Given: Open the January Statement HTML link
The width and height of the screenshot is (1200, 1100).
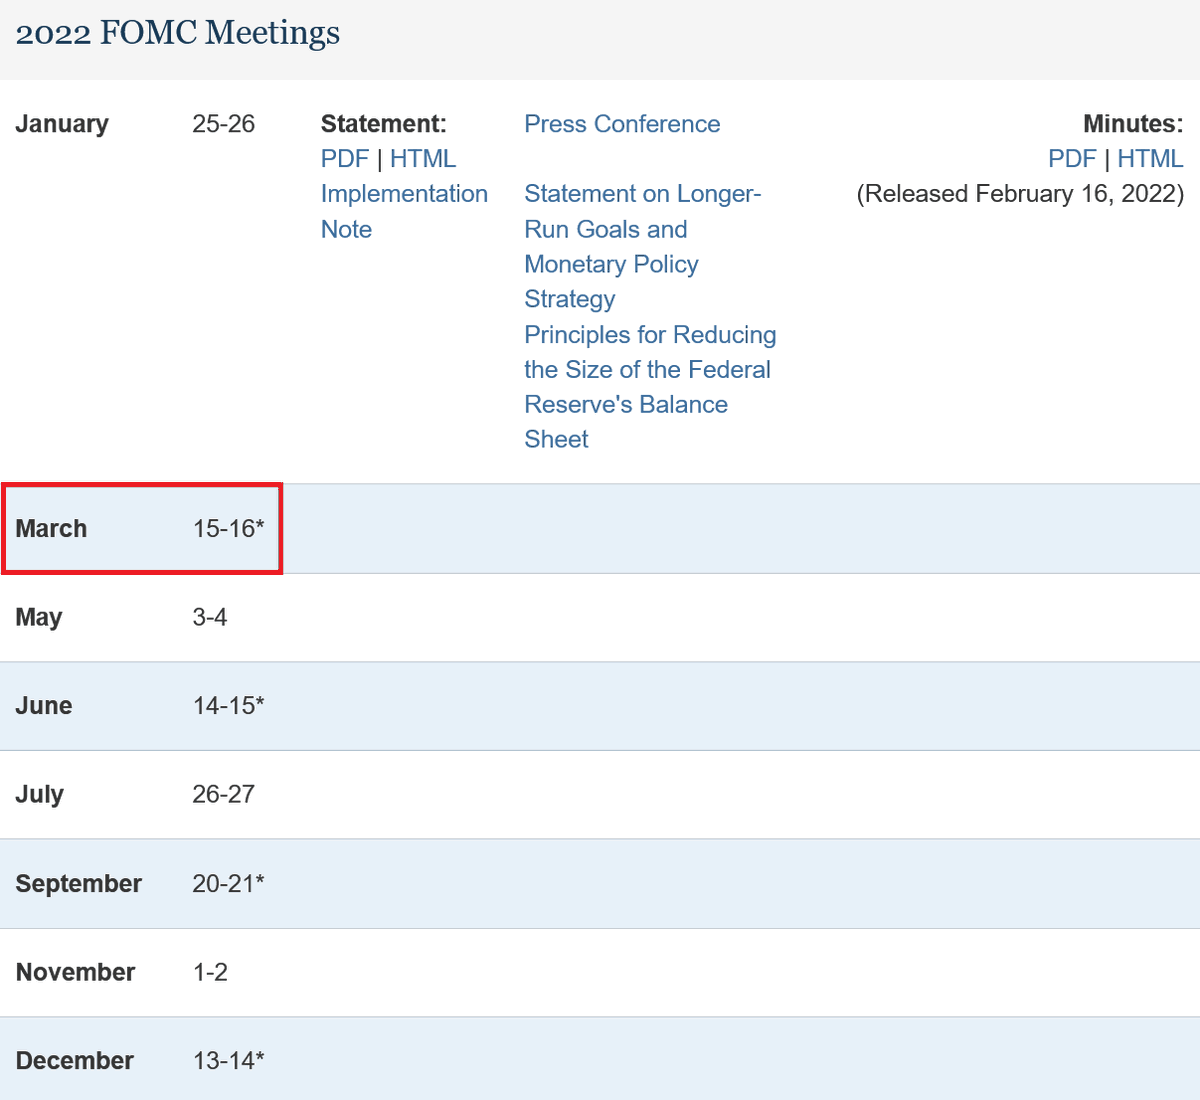Looking at the screenshot, I should 423,159.
